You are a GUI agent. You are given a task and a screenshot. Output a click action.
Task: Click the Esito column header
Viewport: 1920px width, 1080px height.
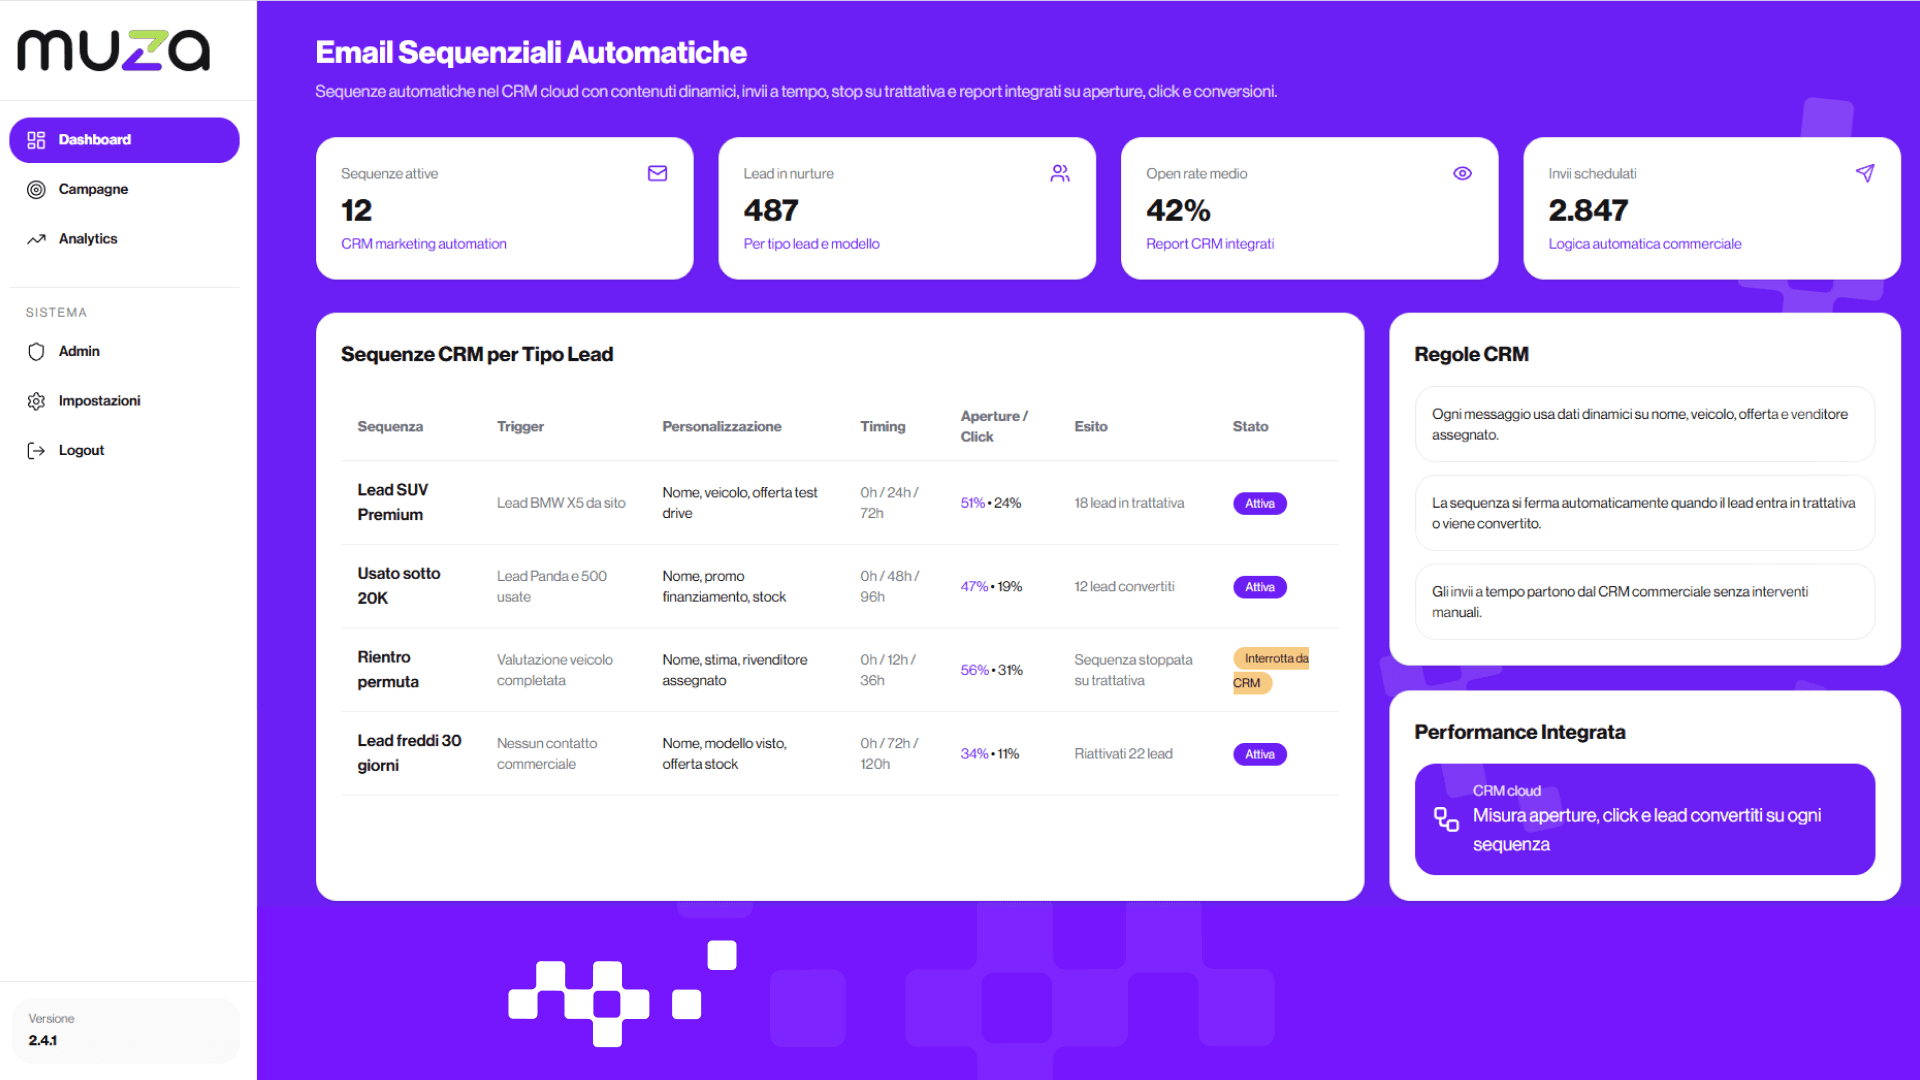1091,427
